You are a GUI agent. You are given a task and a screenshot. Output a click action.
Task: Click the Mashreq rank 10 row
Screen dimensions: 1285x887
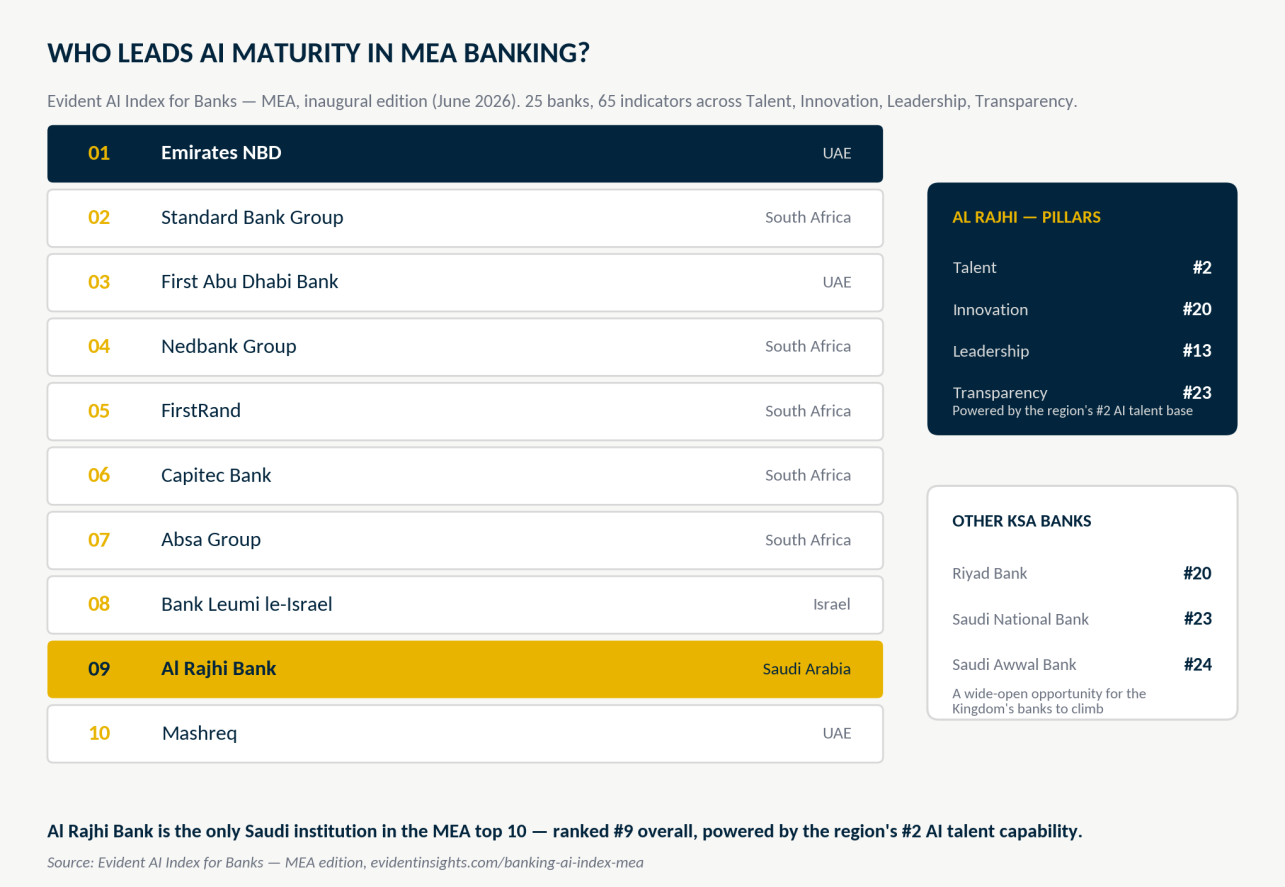pyautogui.click(x=465, y=734)
